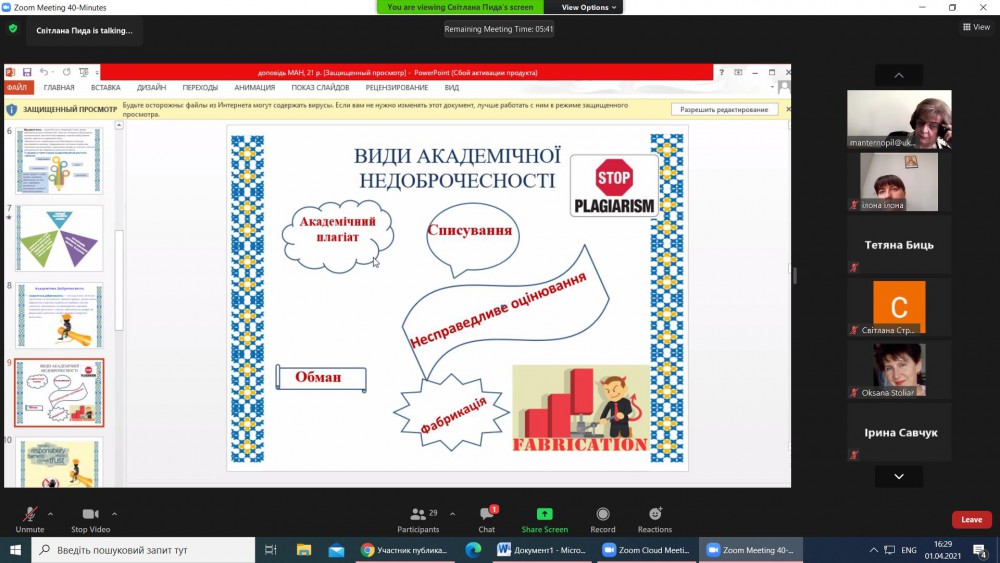Select the Ірина Савчук participant tile
The width and height of the screenshot is (1000, 563).
pyautogui.click(x=899, y=432)
